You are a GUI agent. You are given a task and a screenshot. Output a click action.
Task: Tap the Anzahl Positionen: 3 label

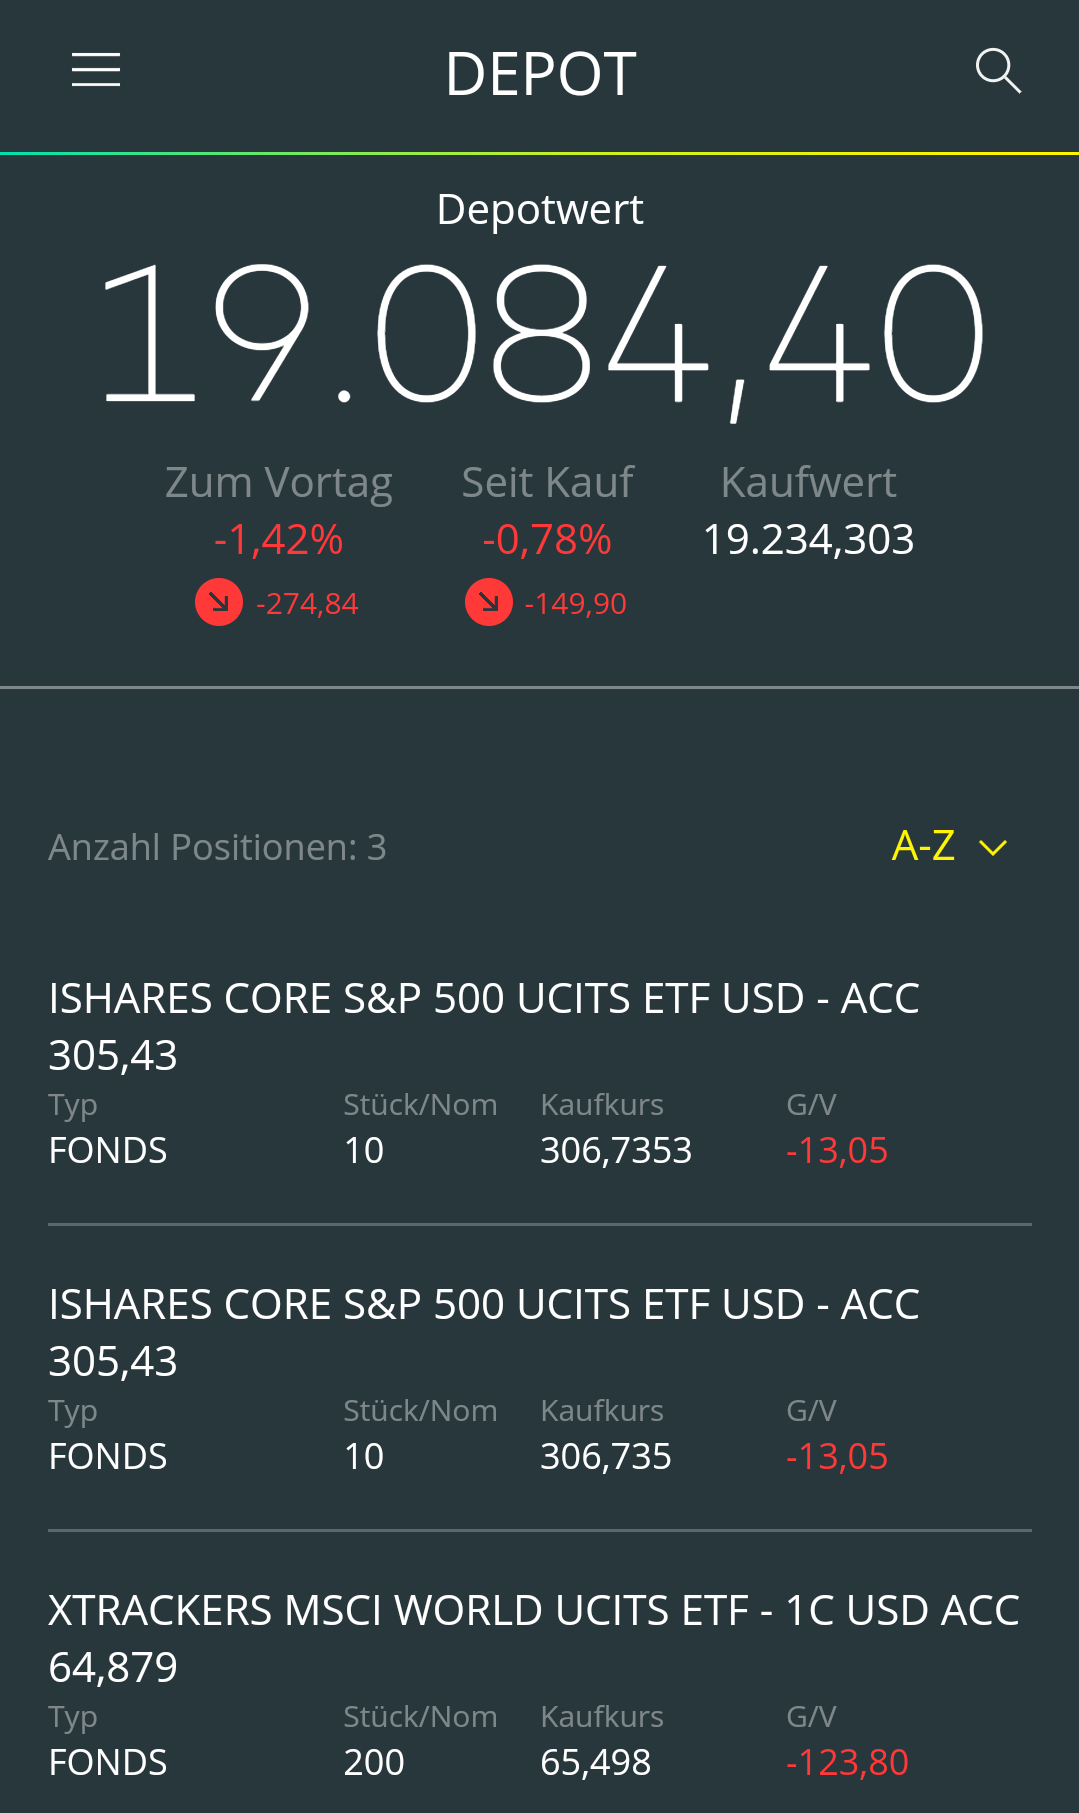click(x=217, y=848)
